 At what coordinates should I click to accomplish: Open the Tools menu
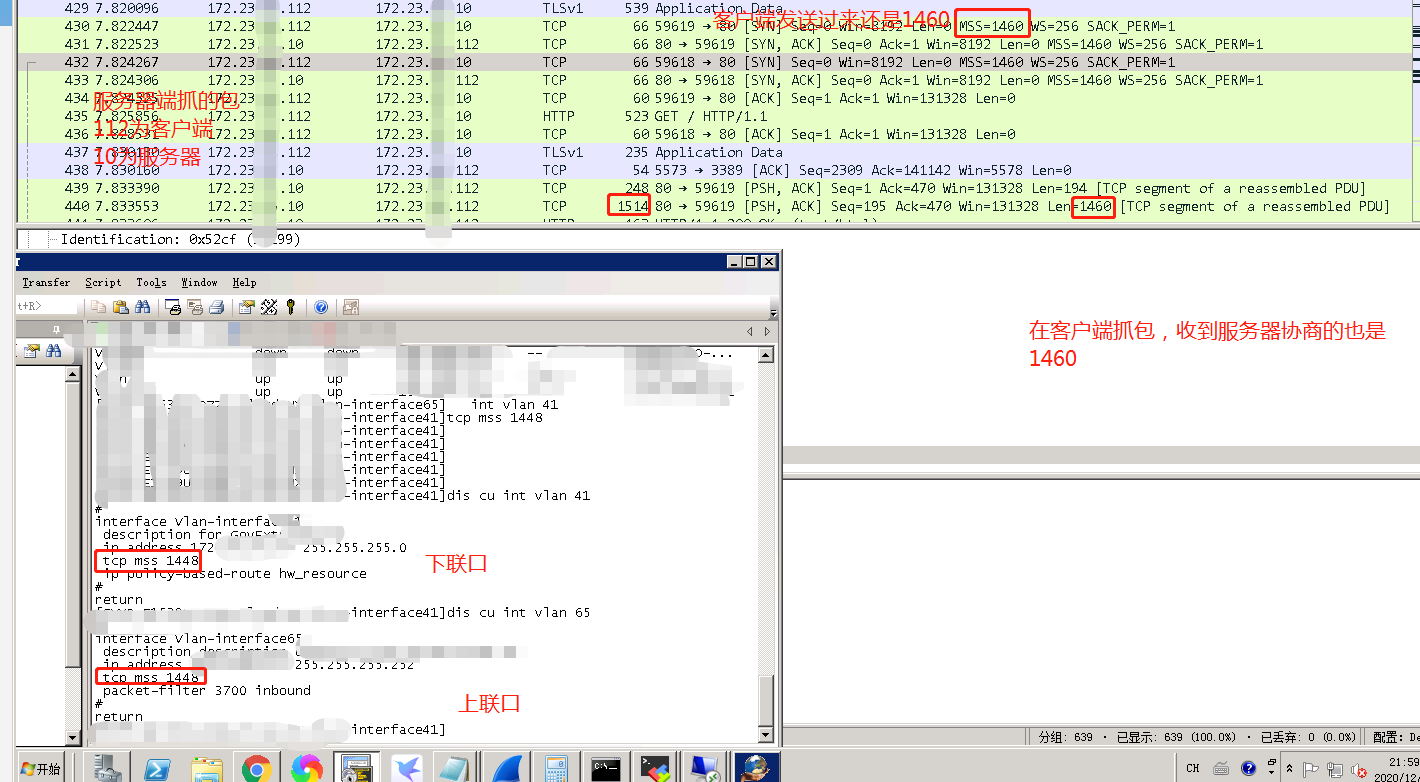click(151, 282)
